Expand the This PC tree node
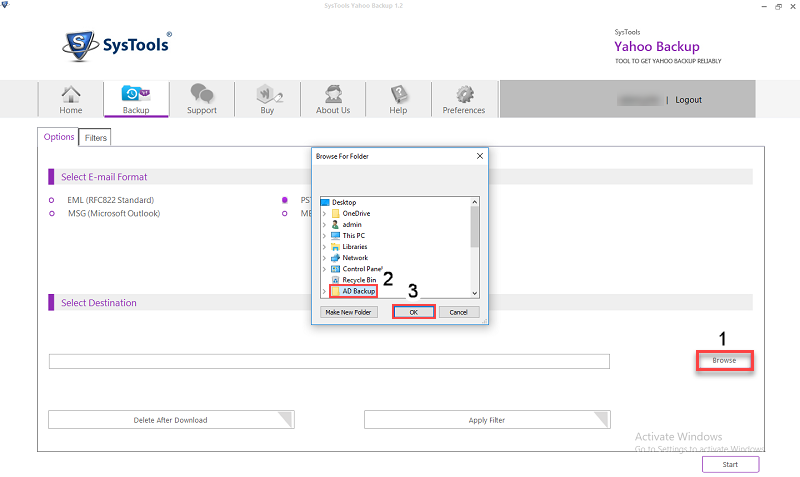The height and width of the screenshot is (477, 800). pyautogui.click(x=324, y=236)
